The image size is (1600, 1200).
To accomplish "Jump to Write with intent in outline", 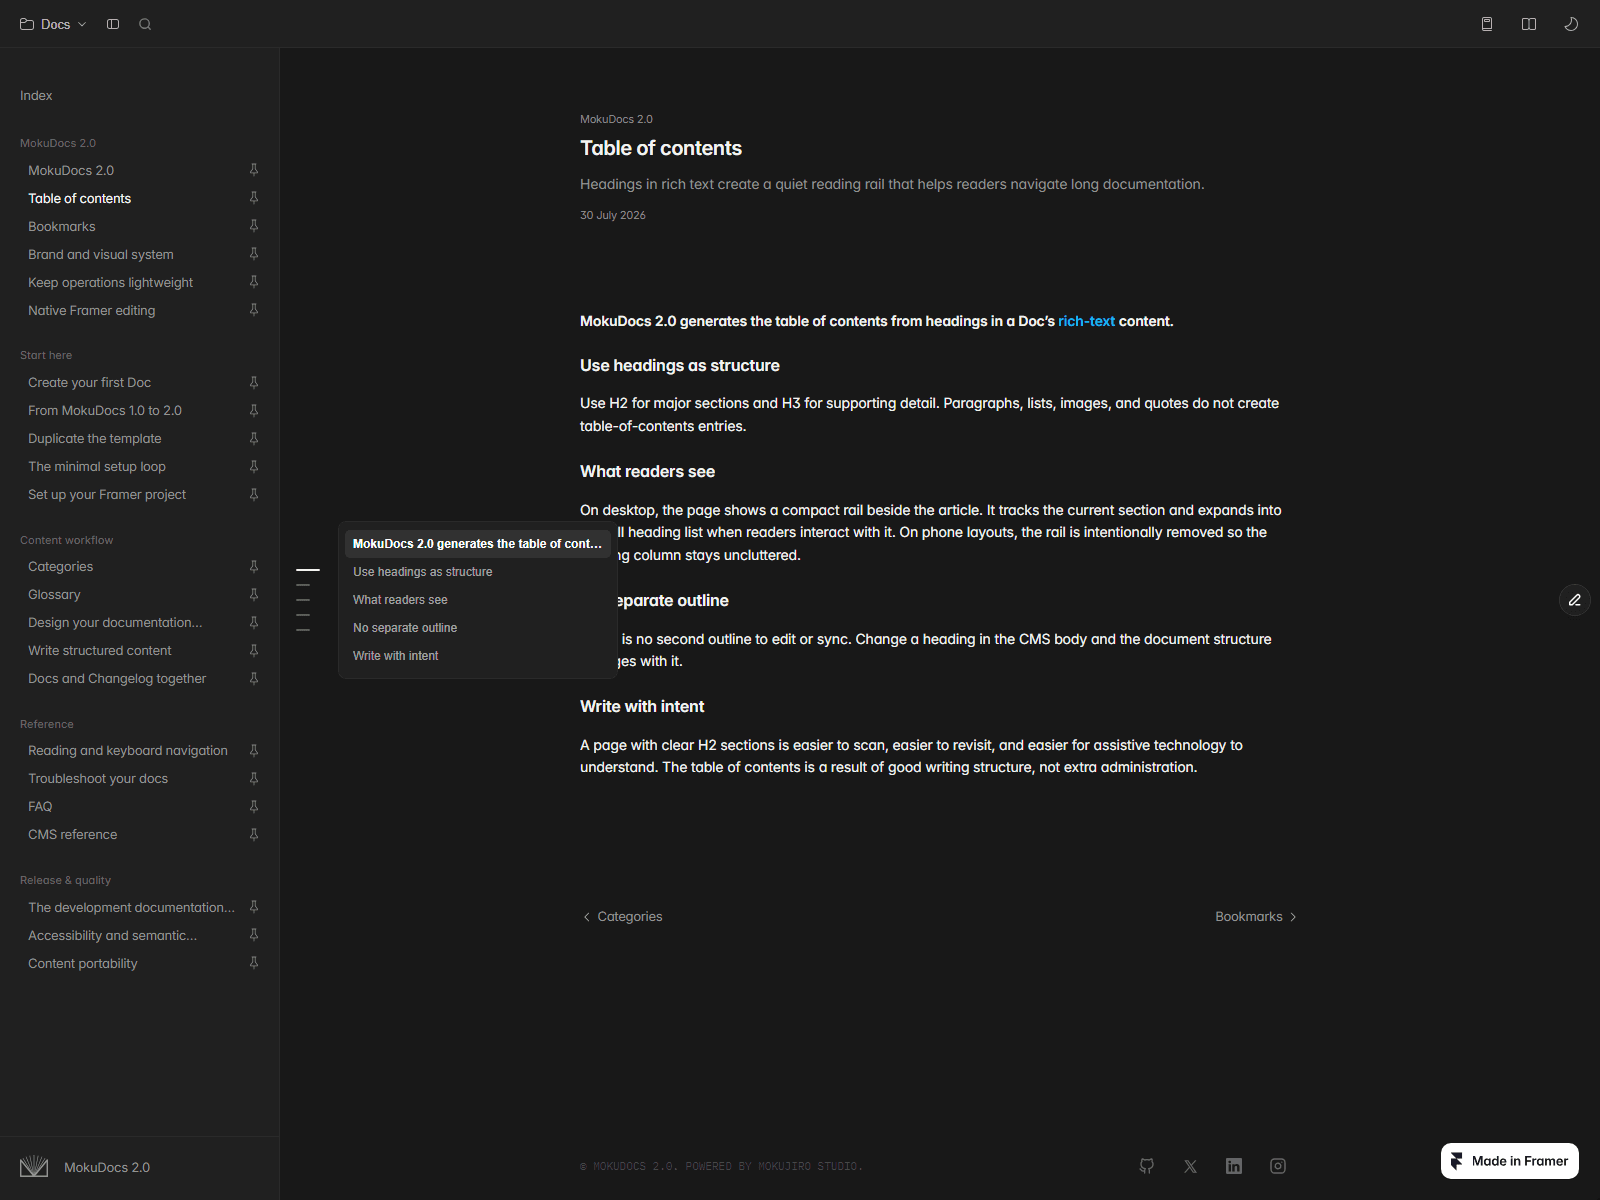I will click(x=477, y=656).
